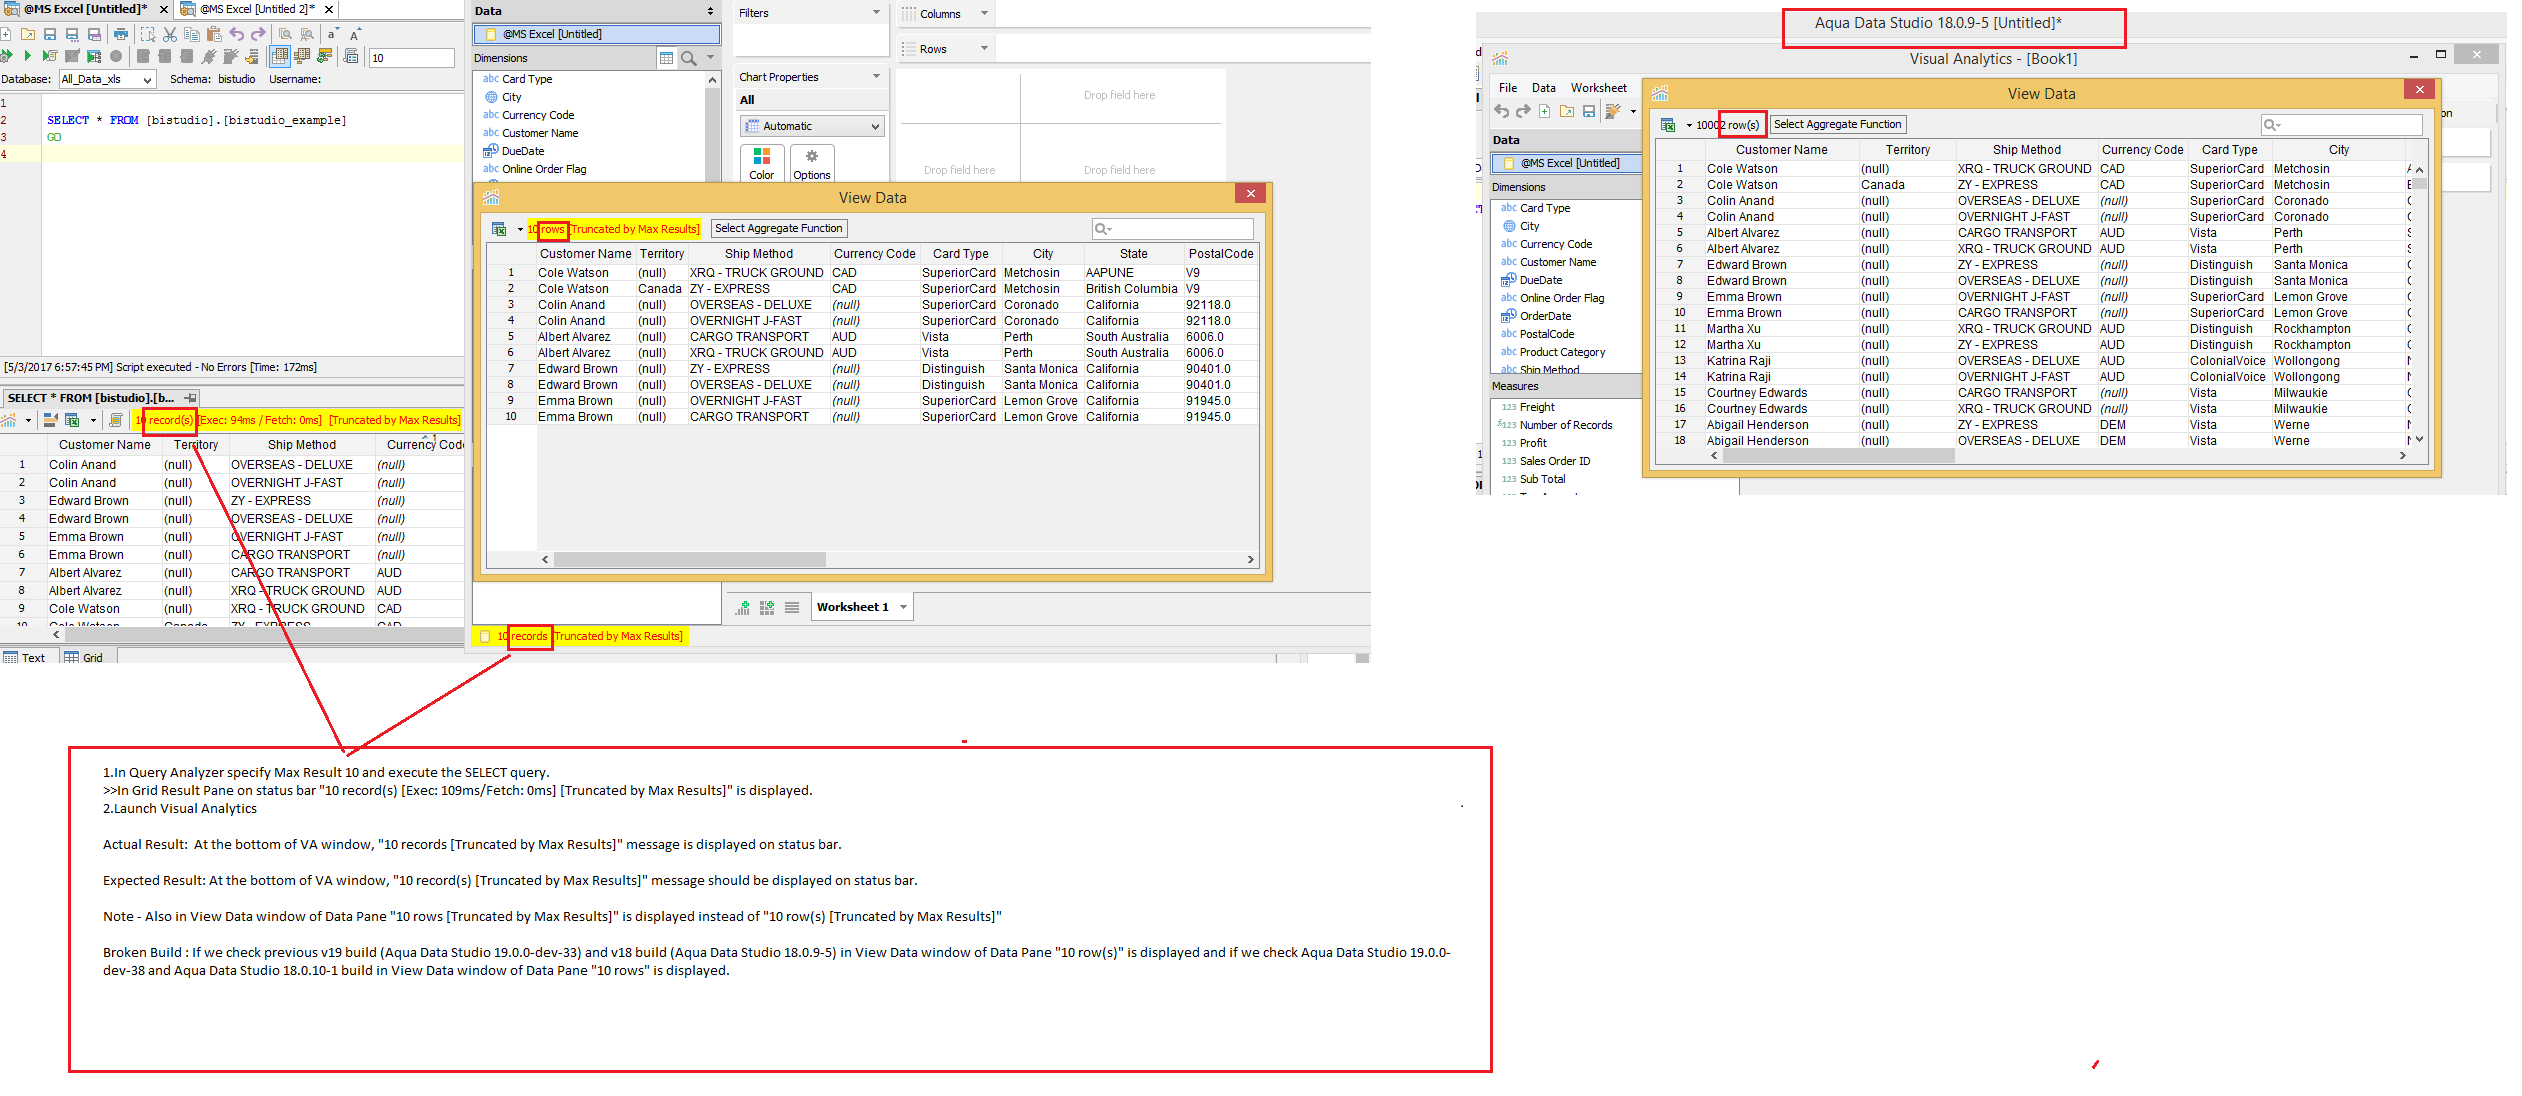
Task: Open the Worksheet menu in Visual Analytics
Action: coord(1598,88)
